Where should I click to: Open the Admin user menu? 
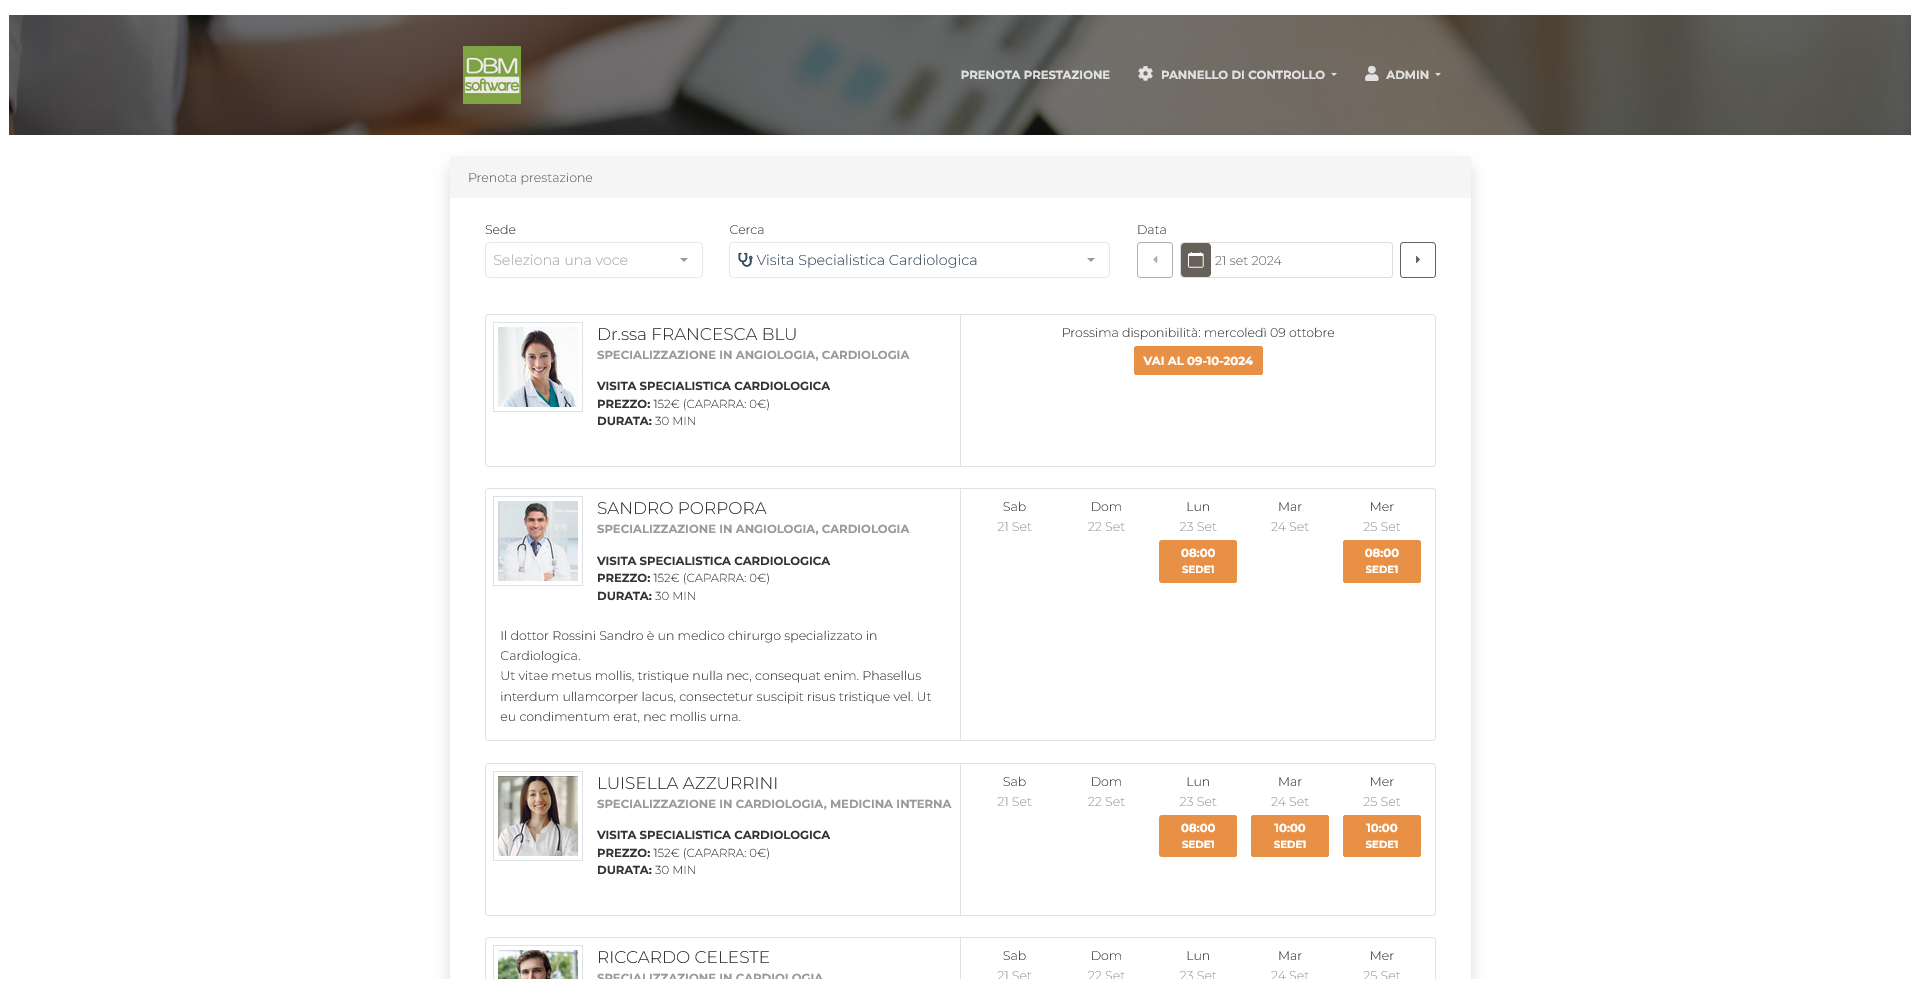click(x=1403, y=74)
